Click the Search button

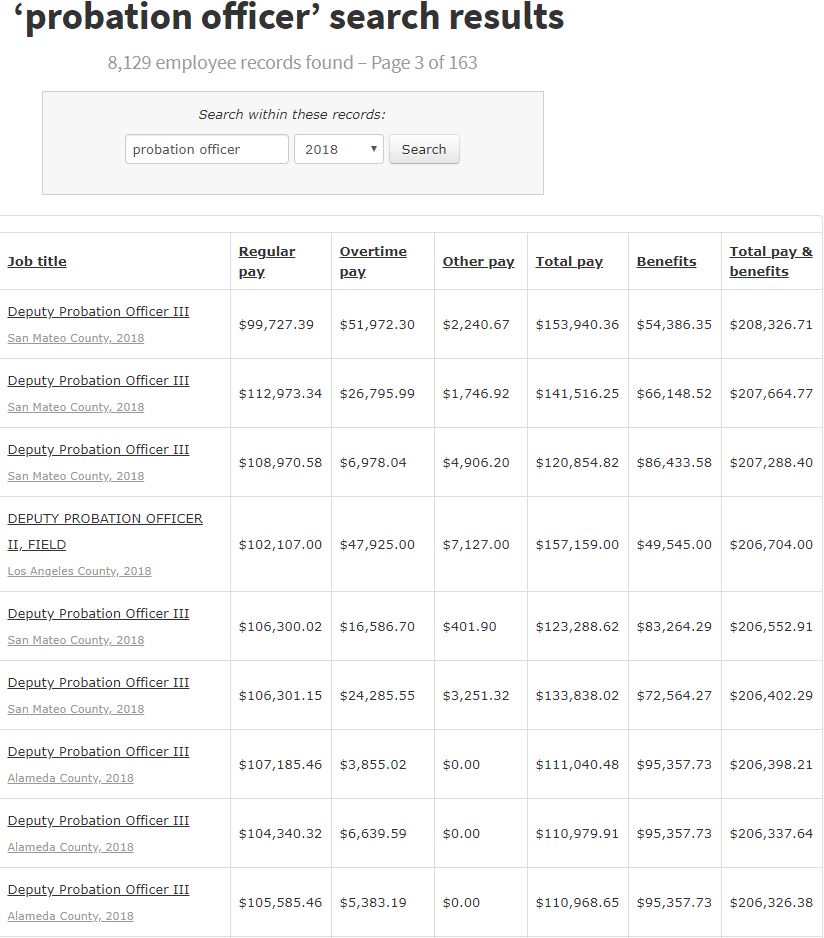(424, 149)
